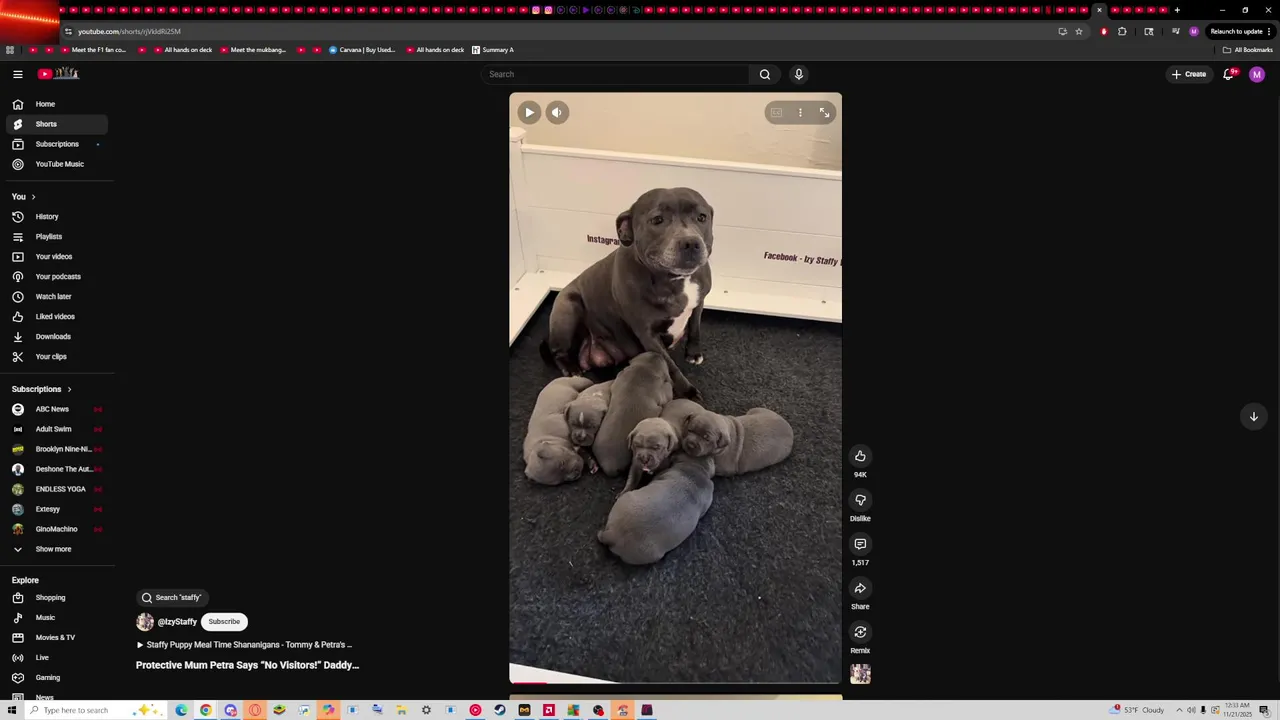Click into the YouTube Search field

(x=615, y=74)
